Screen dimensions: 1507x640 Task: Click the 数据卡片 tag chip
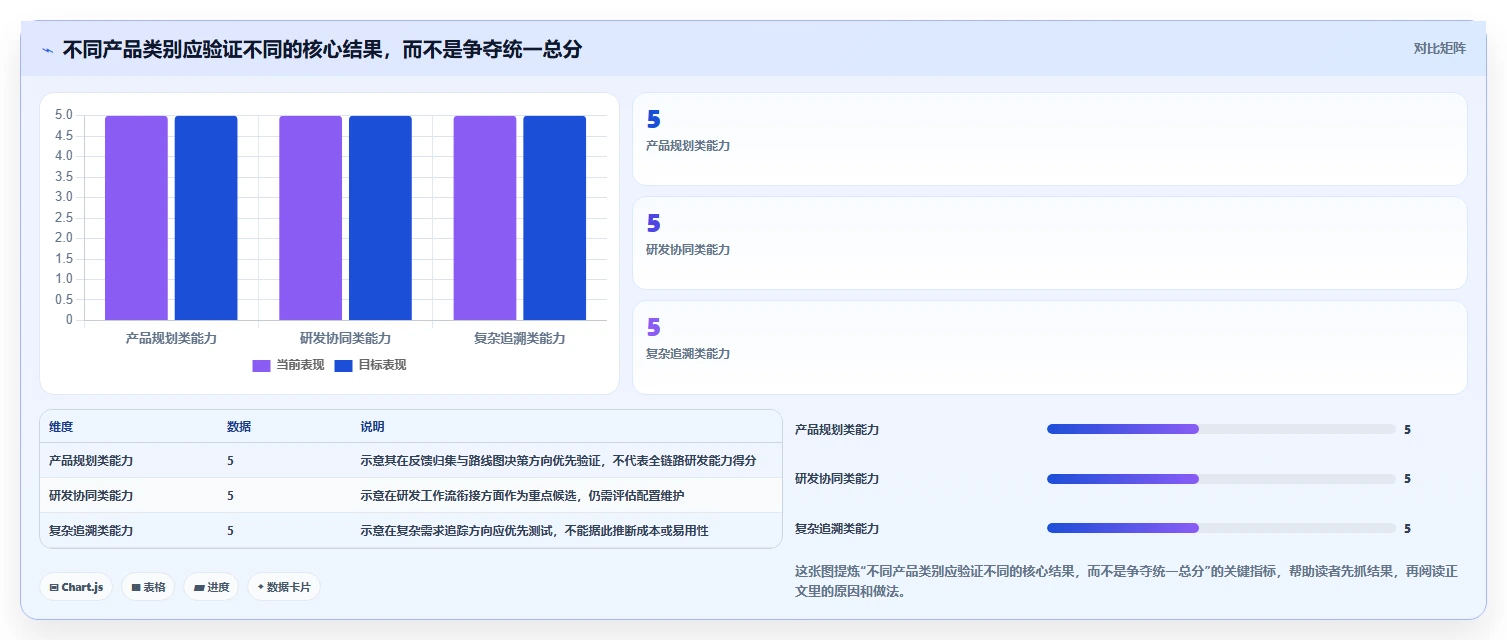(x=284, y=587)
